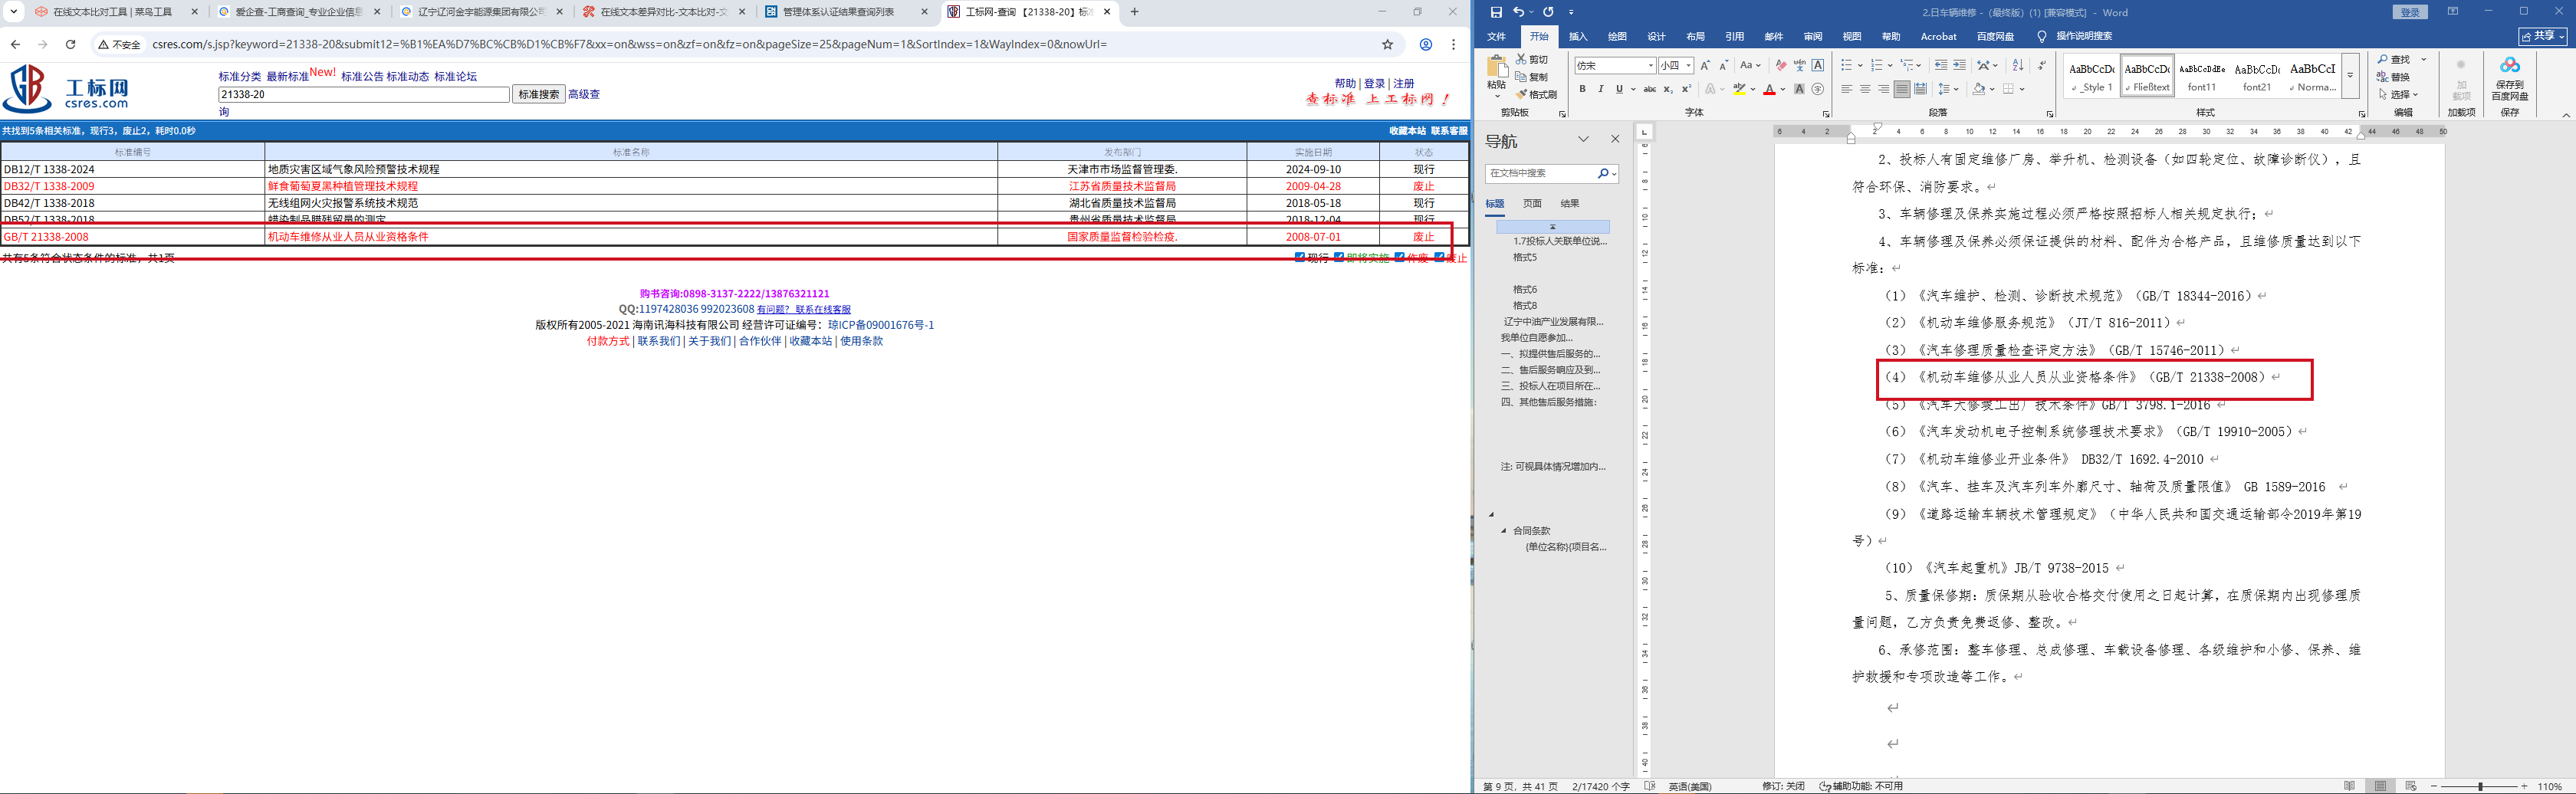Uncheck the 作废 status filter checkbox
Viewport: 2576px width, 794px height.
click(1400, 257)
